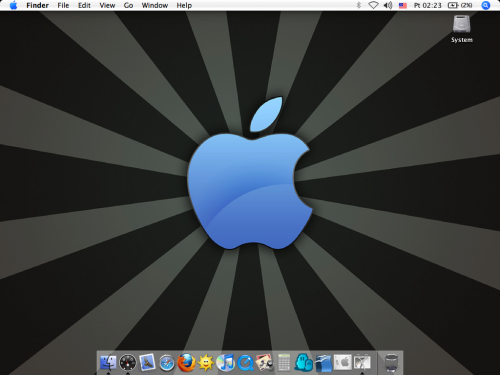Launch Firefox from the Dock
The height and width of the screenshot is (375, 500).
[x=186, y=362]
